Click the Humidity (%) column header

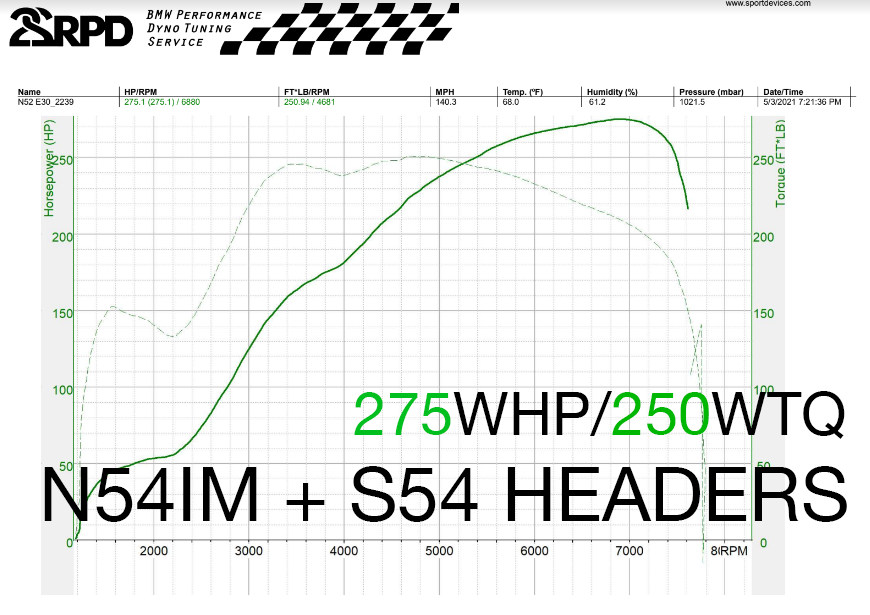[x=611, y=91]
